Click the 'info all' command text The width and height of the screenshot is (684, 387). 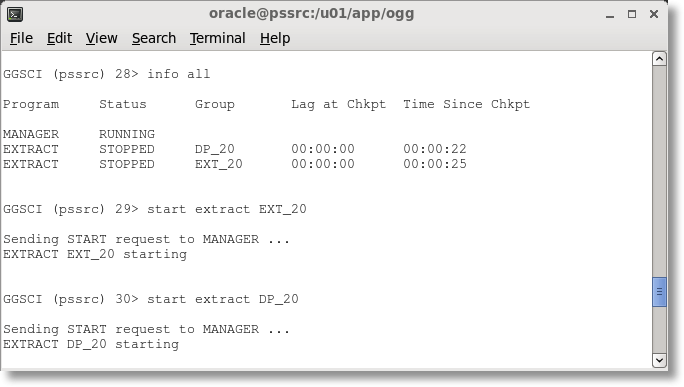(178, 74)
